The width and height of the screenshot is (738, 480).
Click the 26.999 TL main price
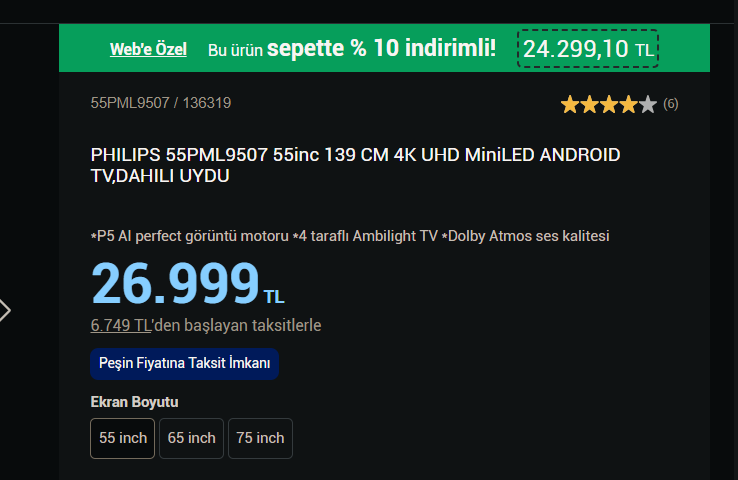pyautogui.click(x=188, y=284)
